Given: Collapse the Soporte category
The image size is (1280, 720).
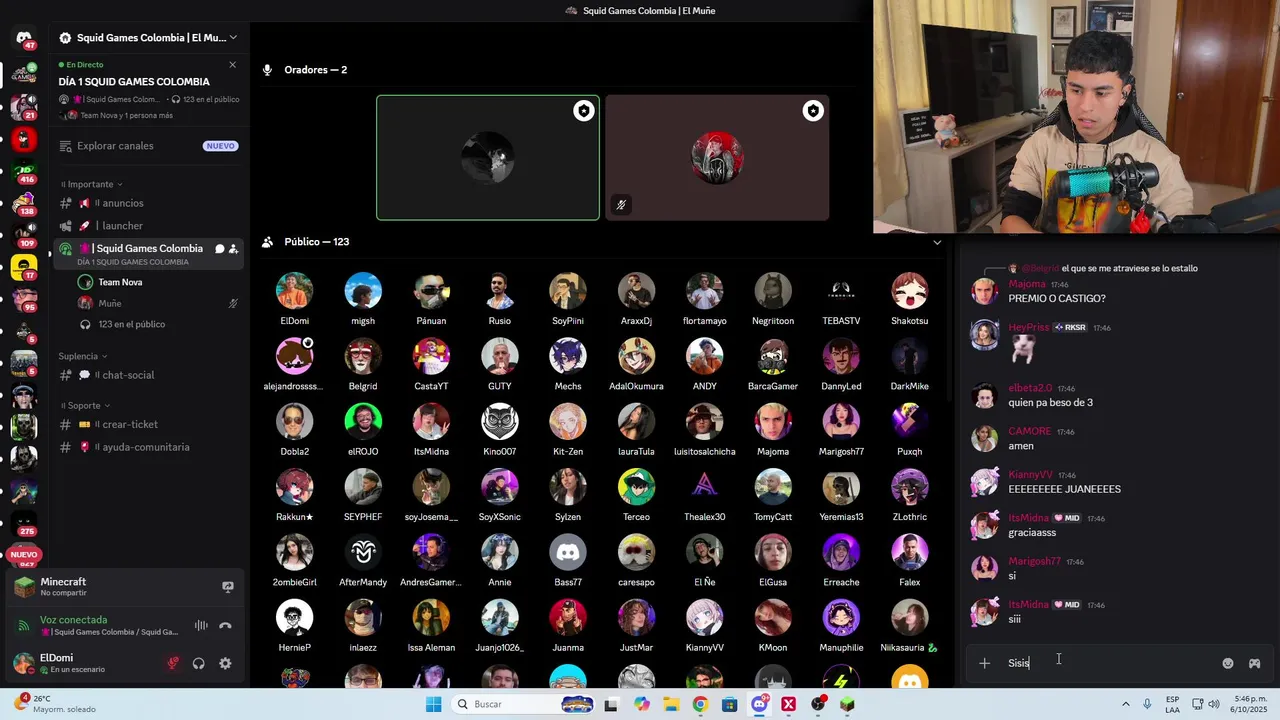Looking at the screenshot, I should [84, 406].
